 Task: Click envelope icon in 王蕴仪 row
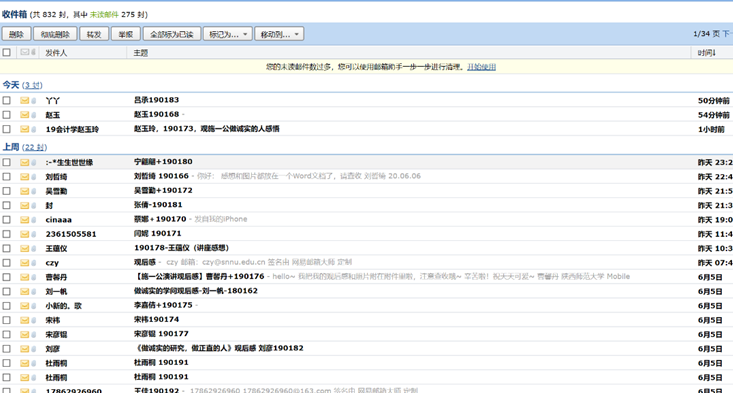coord(24,249)
